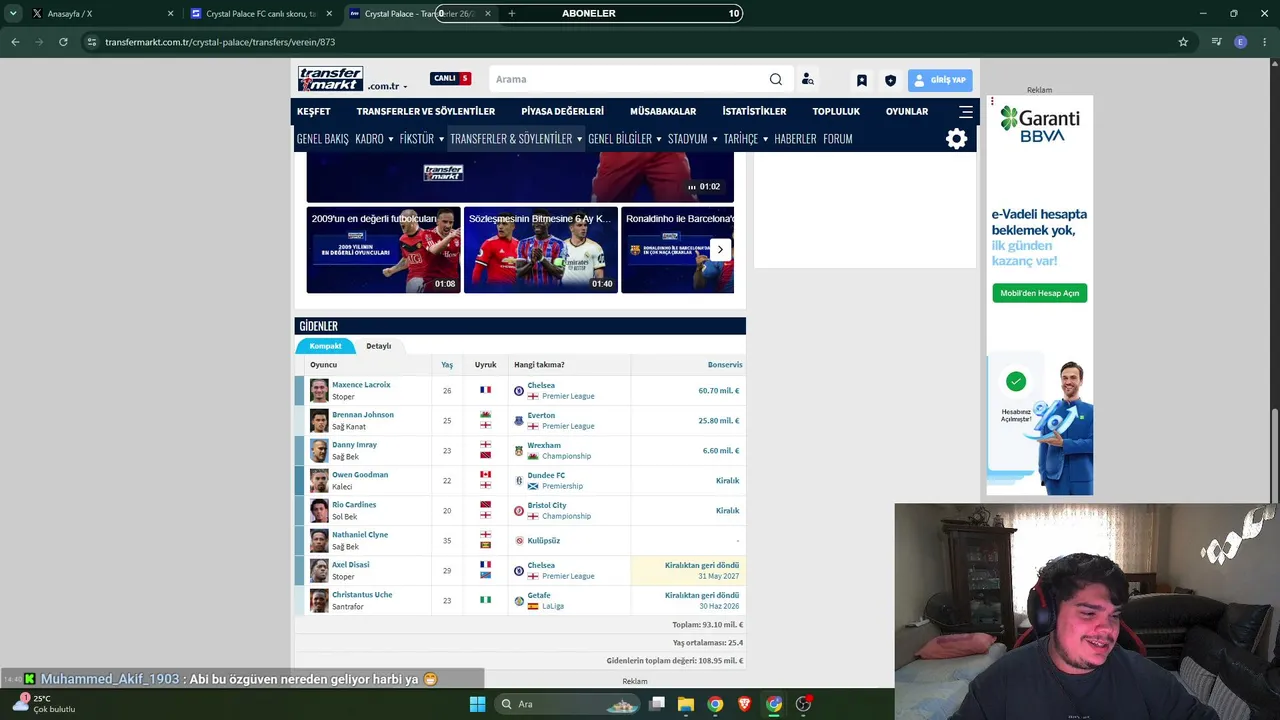Open the İSTATİSTİKLER menu
This screenshot has width=1280, height=720.
[x=754, y=111]
